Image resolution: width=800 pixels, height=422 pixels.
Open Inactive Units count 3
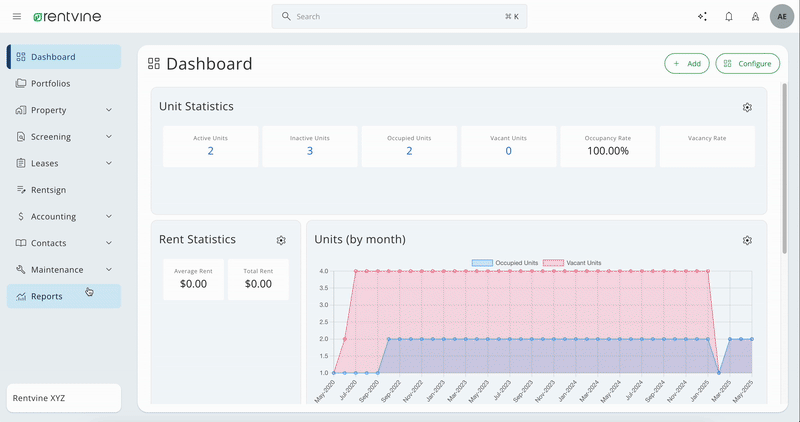coord(310,151)
